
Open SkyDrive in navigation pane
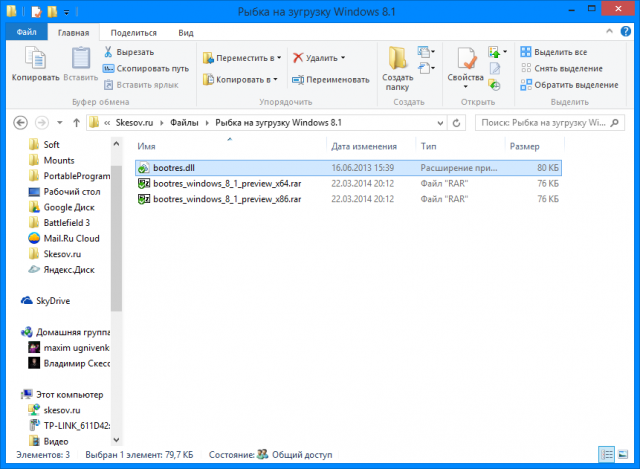46,301
